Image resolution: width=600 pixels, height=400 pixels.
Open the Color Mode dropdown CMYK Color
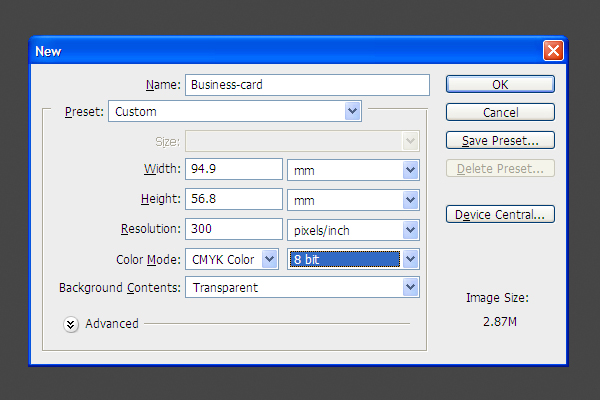point(232,259)
